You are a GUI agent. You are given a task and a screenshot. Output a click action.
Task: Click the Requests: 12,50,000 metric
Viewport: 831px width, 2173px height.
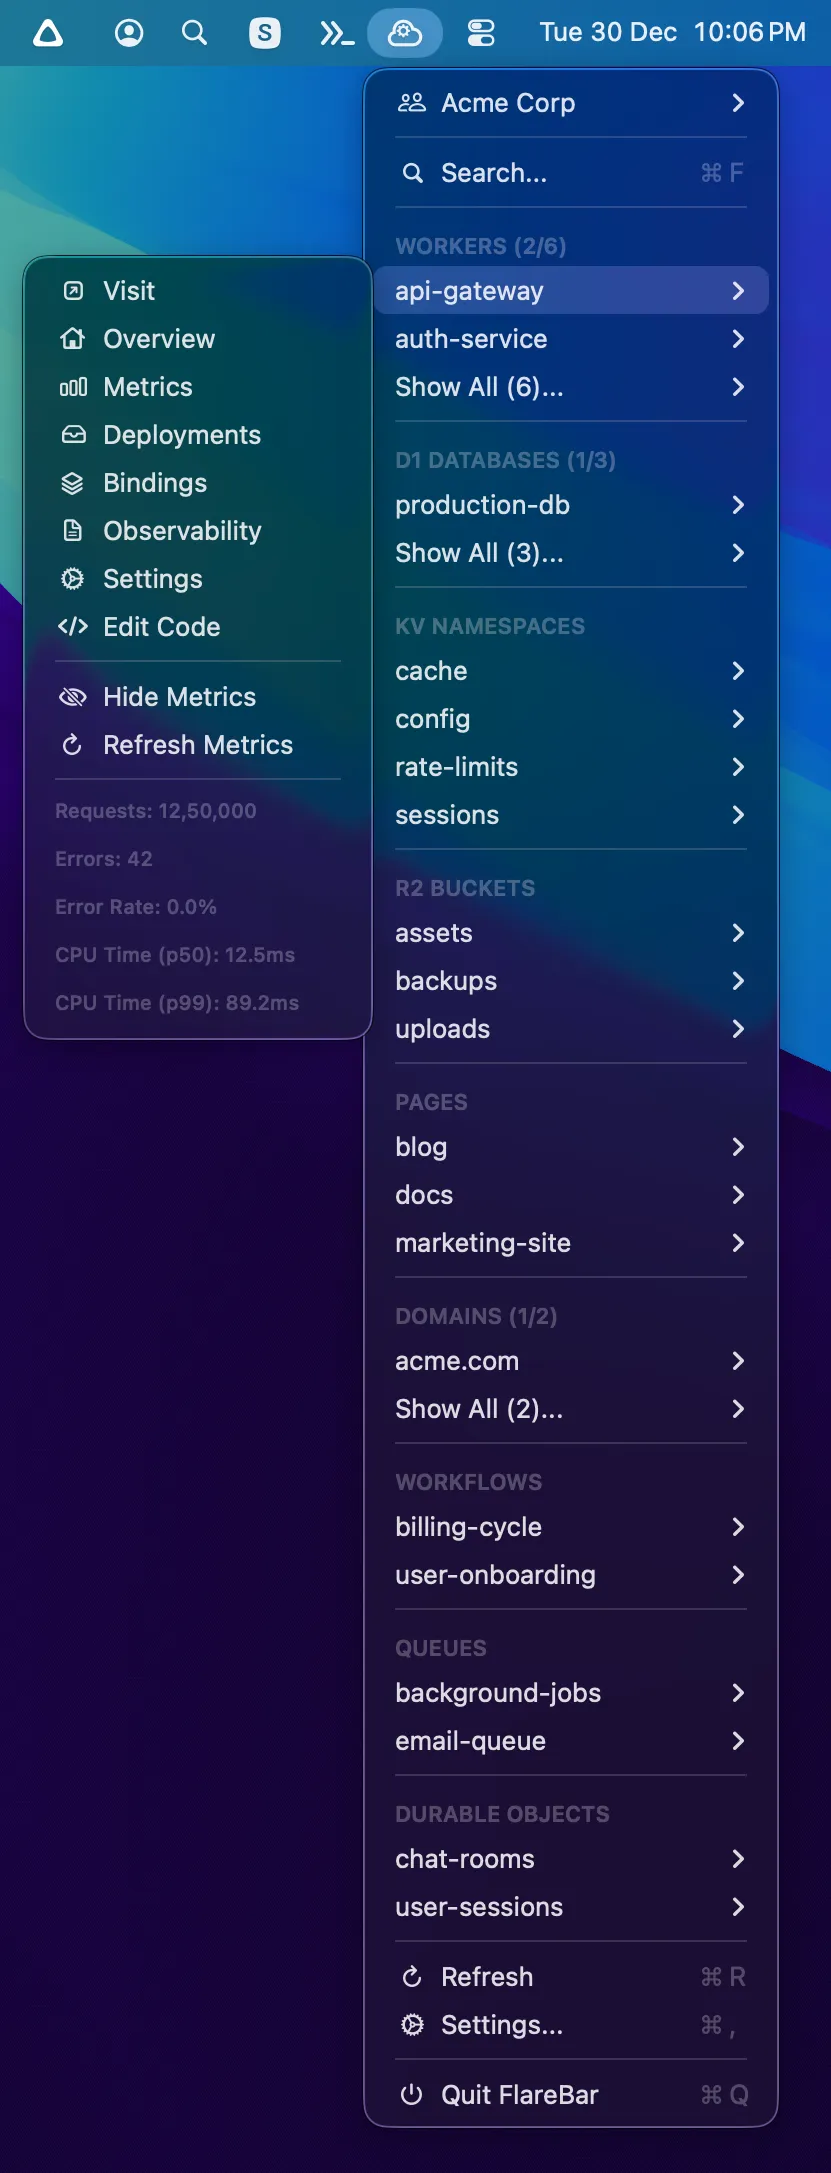[x=156, y=811]
